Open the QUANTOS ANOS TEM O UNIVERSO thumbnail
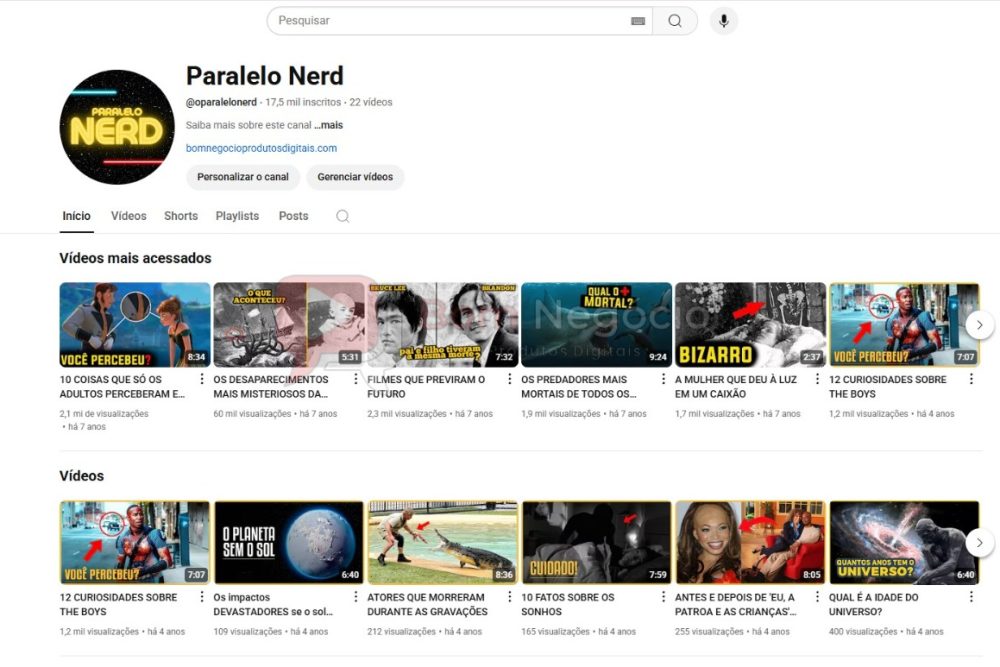1000x667 pixels. point(904,543)
